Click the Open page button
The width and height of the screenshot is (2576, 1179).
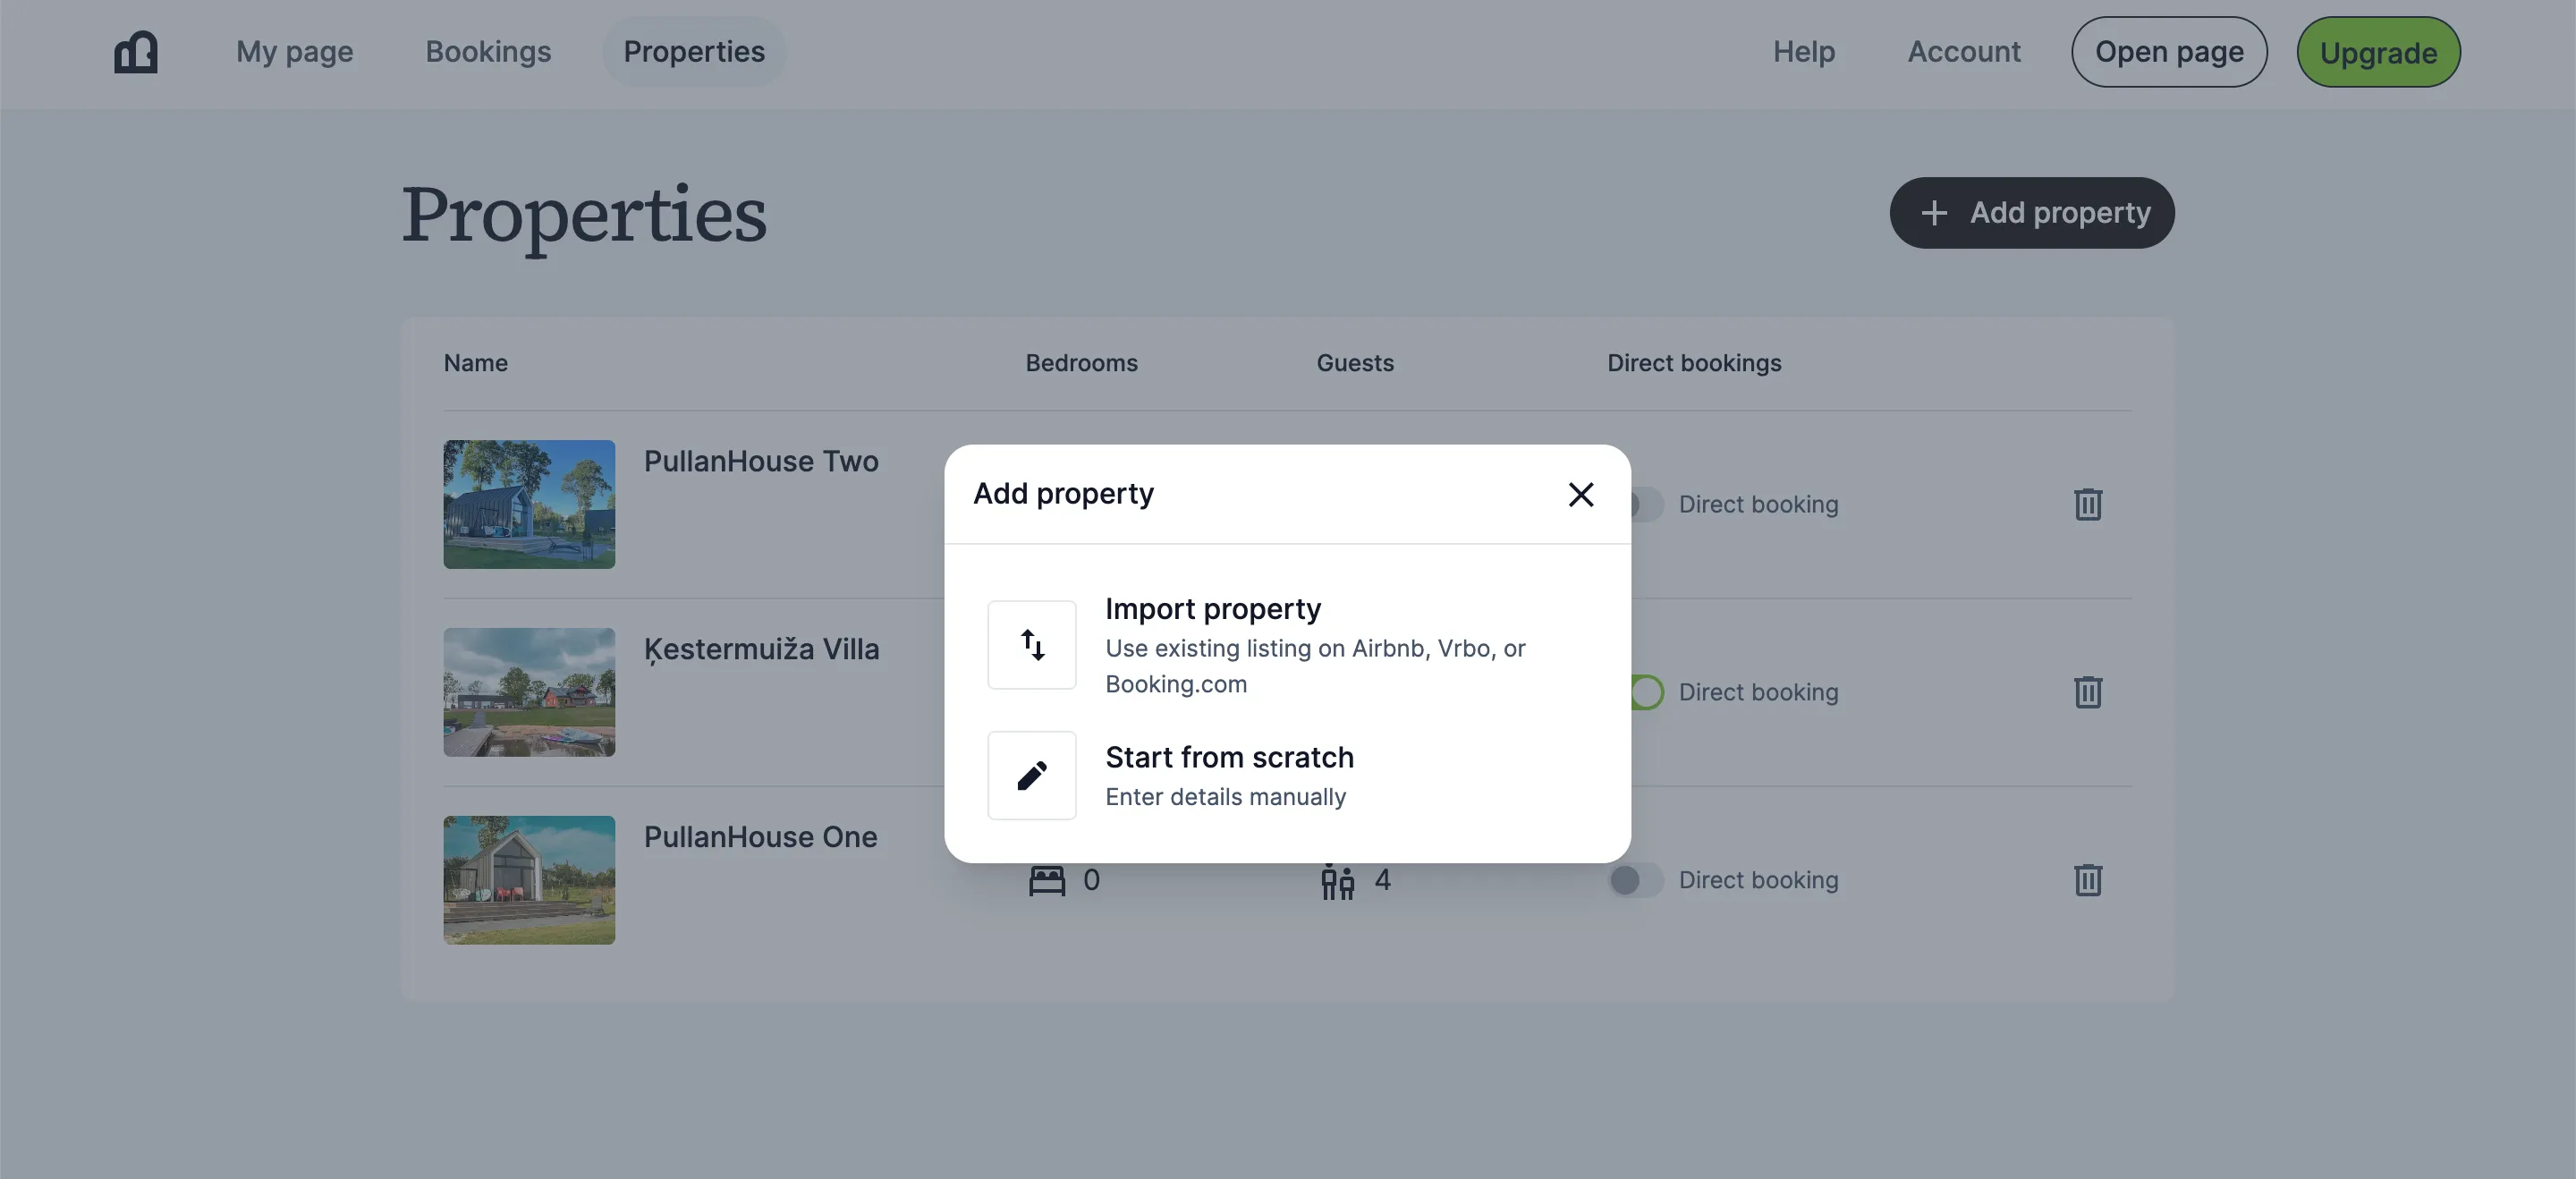pos(2168,52)
